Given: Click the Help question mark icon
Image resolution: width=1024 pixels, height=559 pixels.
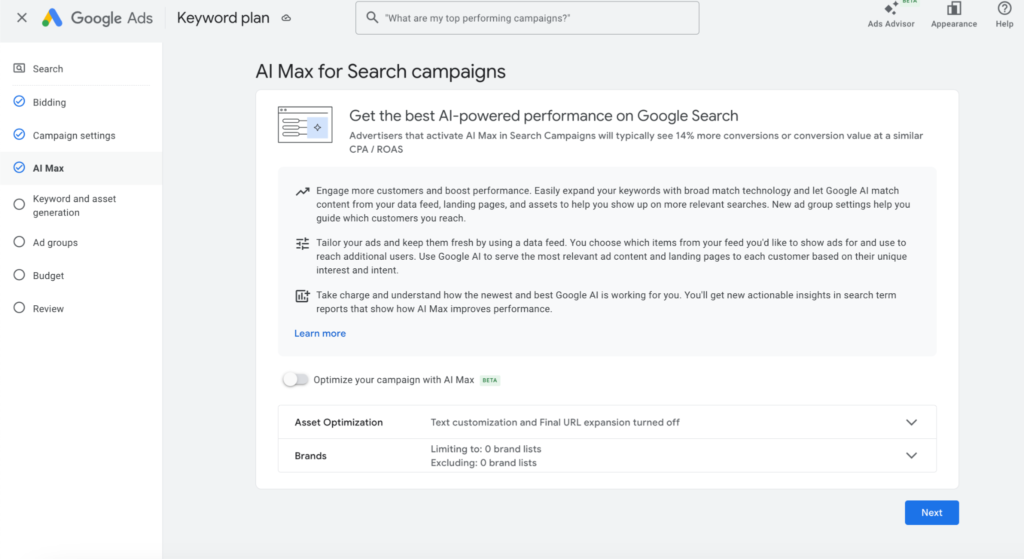Looking at the screenshot, I should click(x=1004, y=9).
